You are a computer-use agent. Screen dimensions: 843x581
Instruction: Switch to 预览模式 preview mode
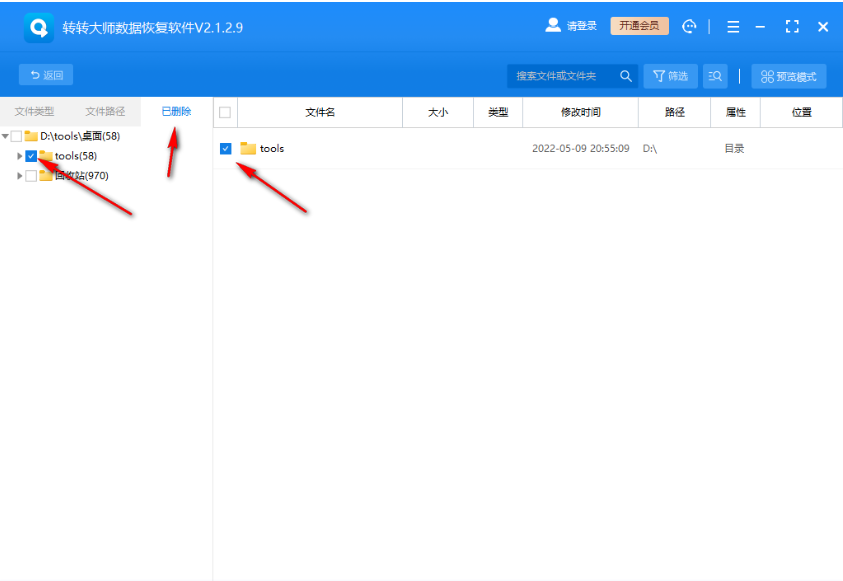789,76
